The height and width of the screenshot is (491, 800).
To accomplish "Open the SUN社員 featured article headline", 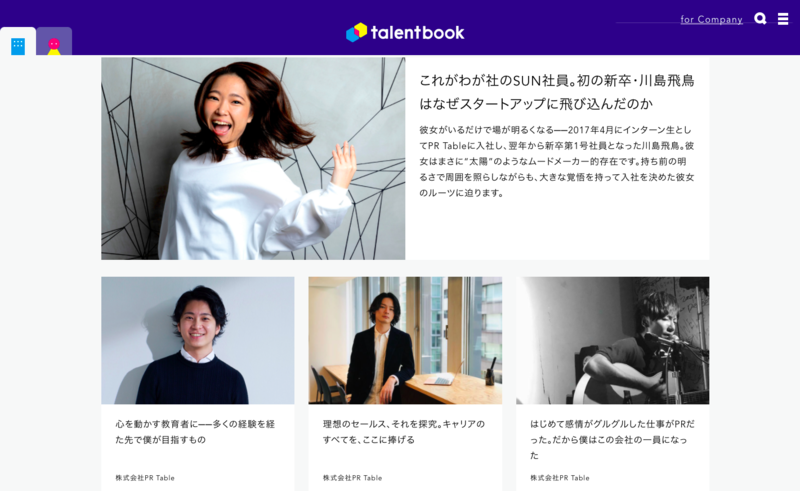I will pos(557,92).
